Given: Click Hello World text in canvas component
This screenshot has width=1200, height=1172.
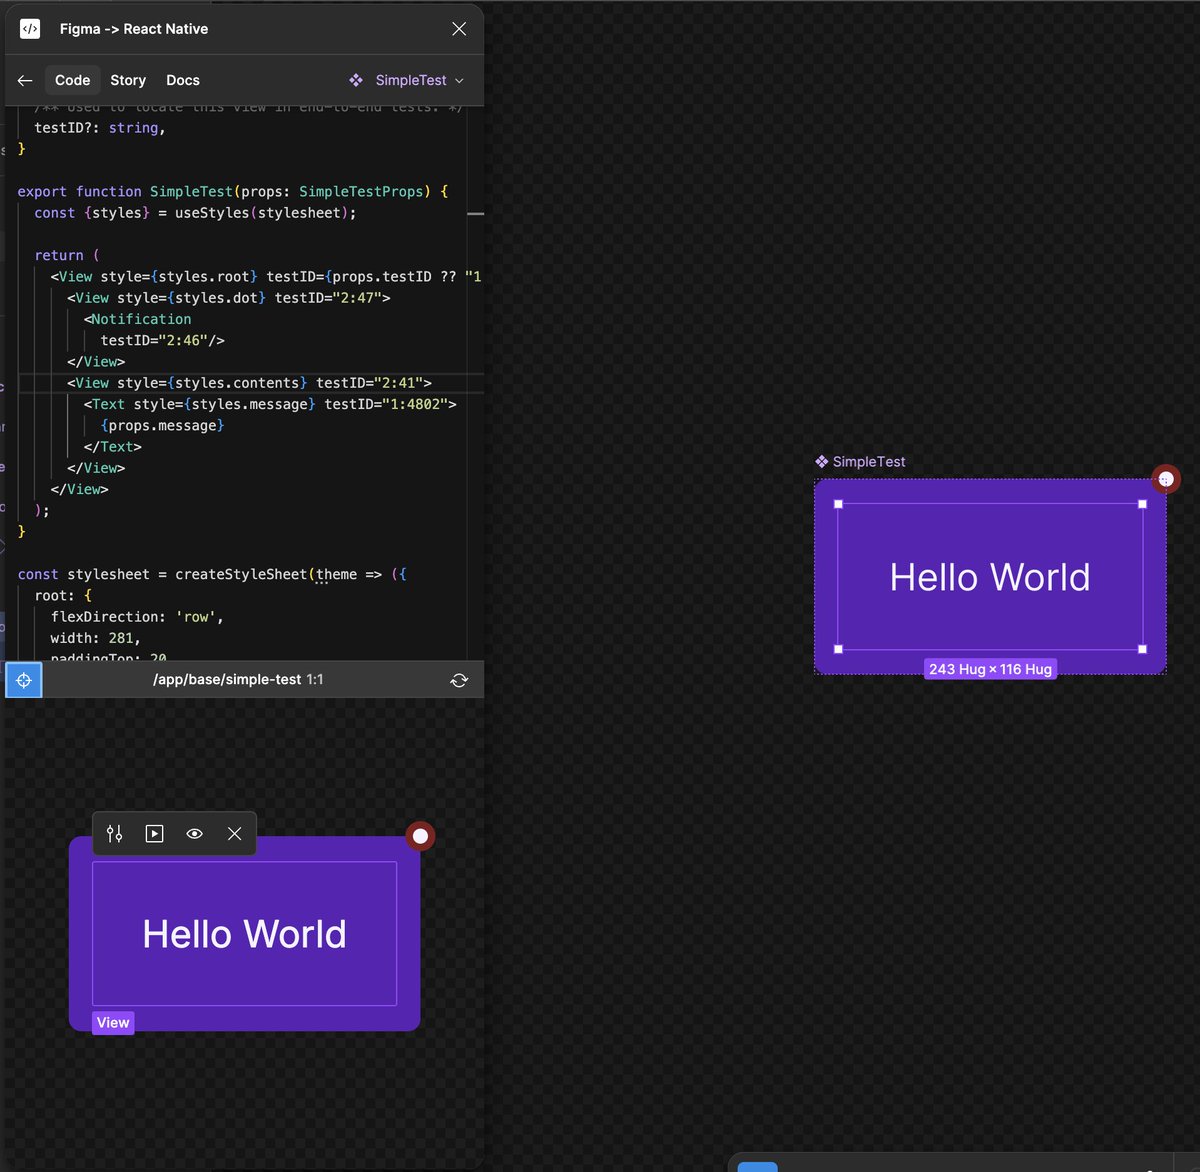Looking at the screenshot, I should (990, 577).
